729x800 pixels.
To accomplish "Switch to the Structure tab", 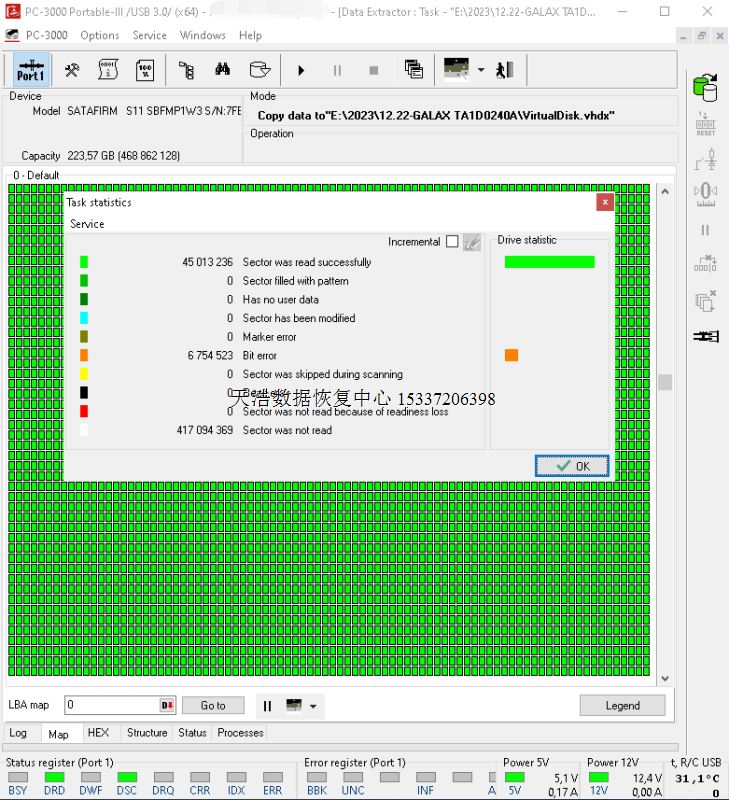I will 147,733.
